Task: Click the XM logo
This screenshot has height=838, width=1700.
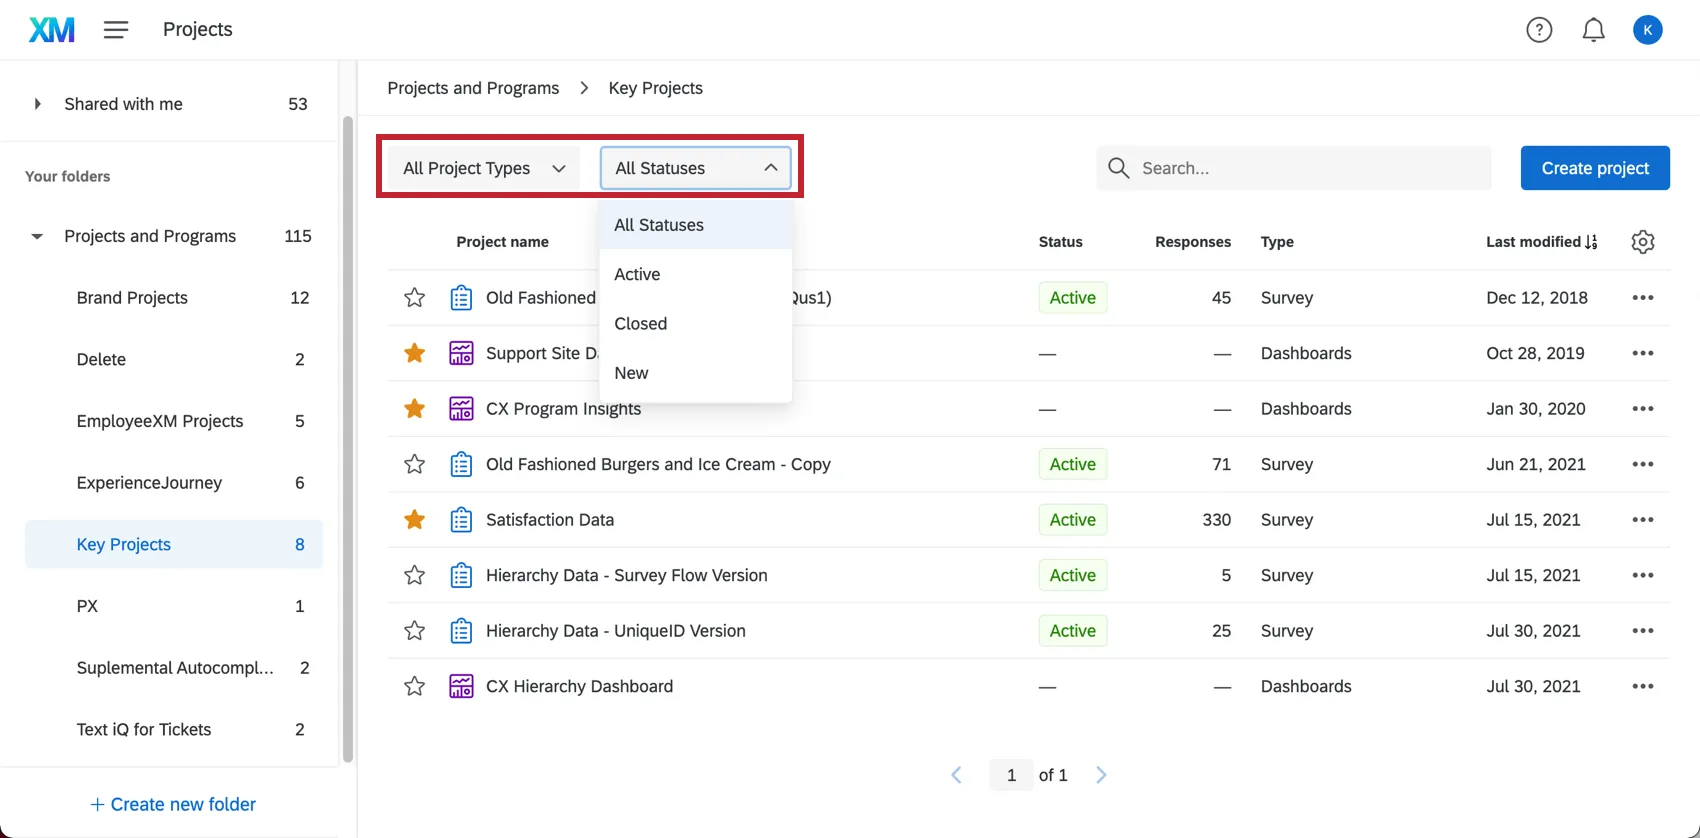Action: click(x=51, y=30)
